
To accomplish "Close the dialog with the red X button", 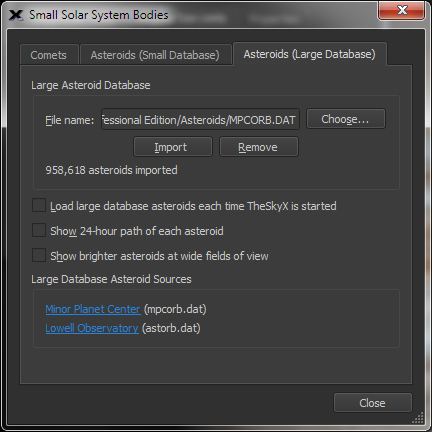I will pyautogui.click(x=402, y=10).
